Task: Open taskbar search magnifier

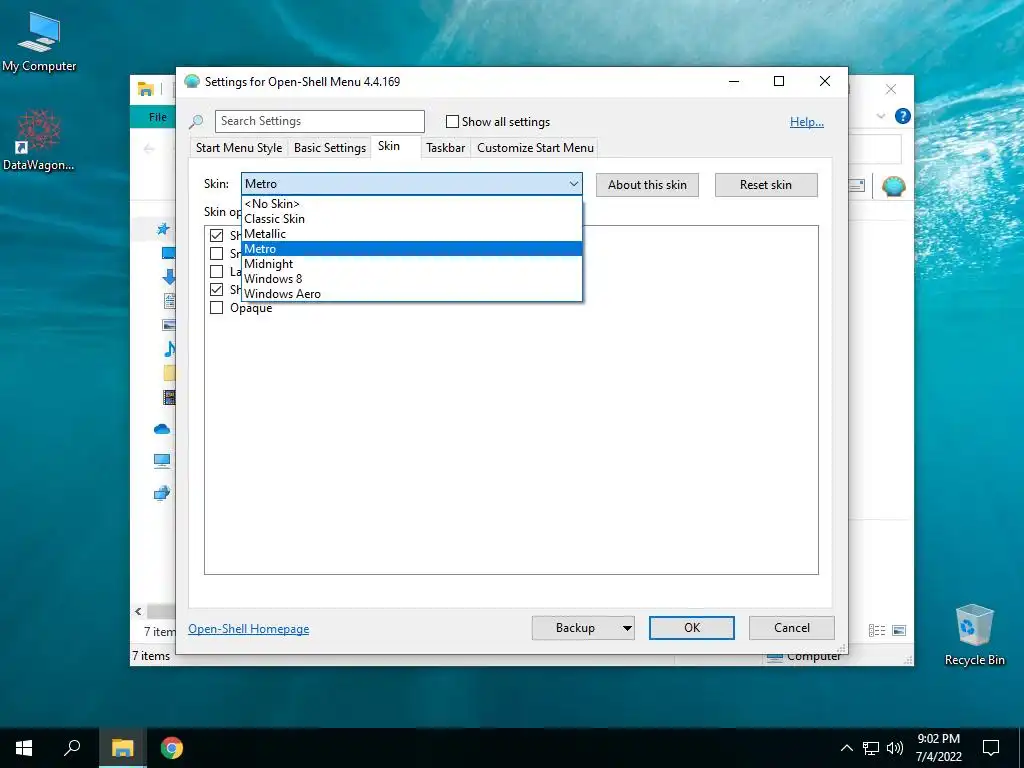Action: [72, 748]
